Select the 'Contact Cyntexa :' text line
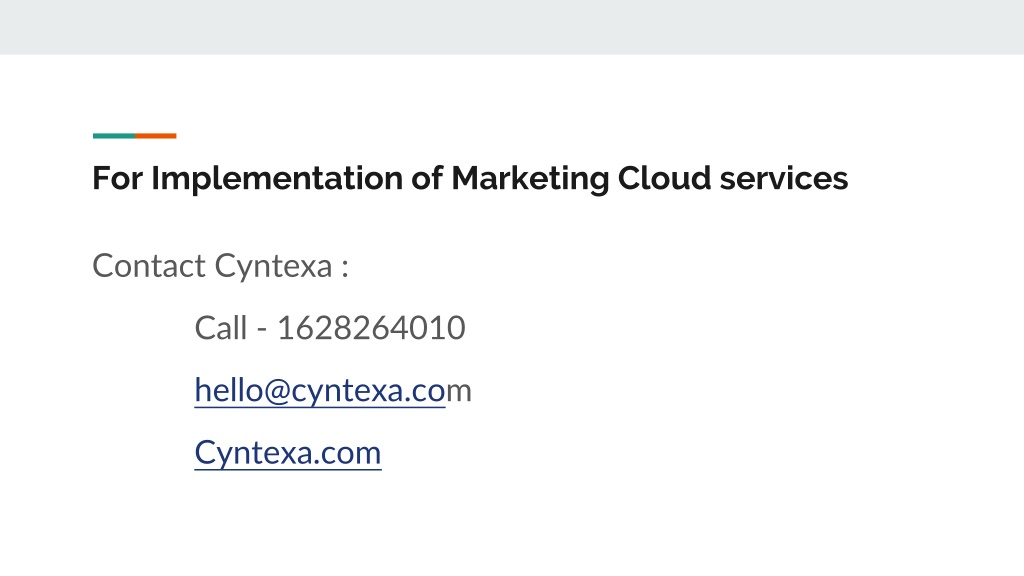1024x576 pixels. [x=221, y=266]
